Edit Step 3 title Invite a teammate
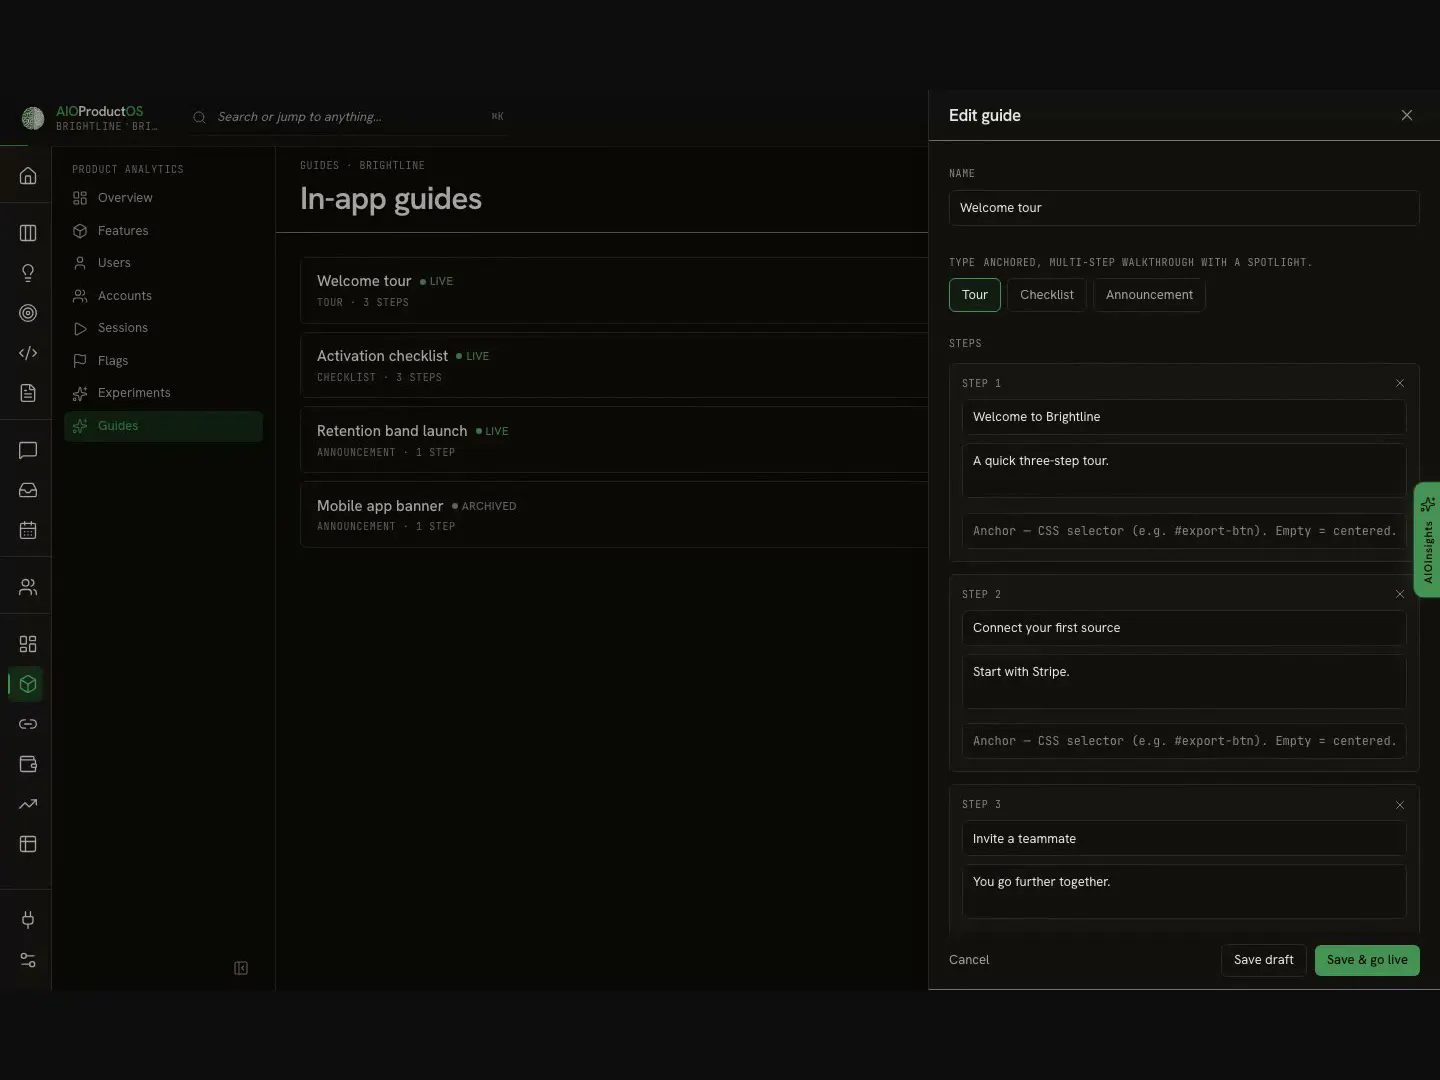 (1184, 839)
